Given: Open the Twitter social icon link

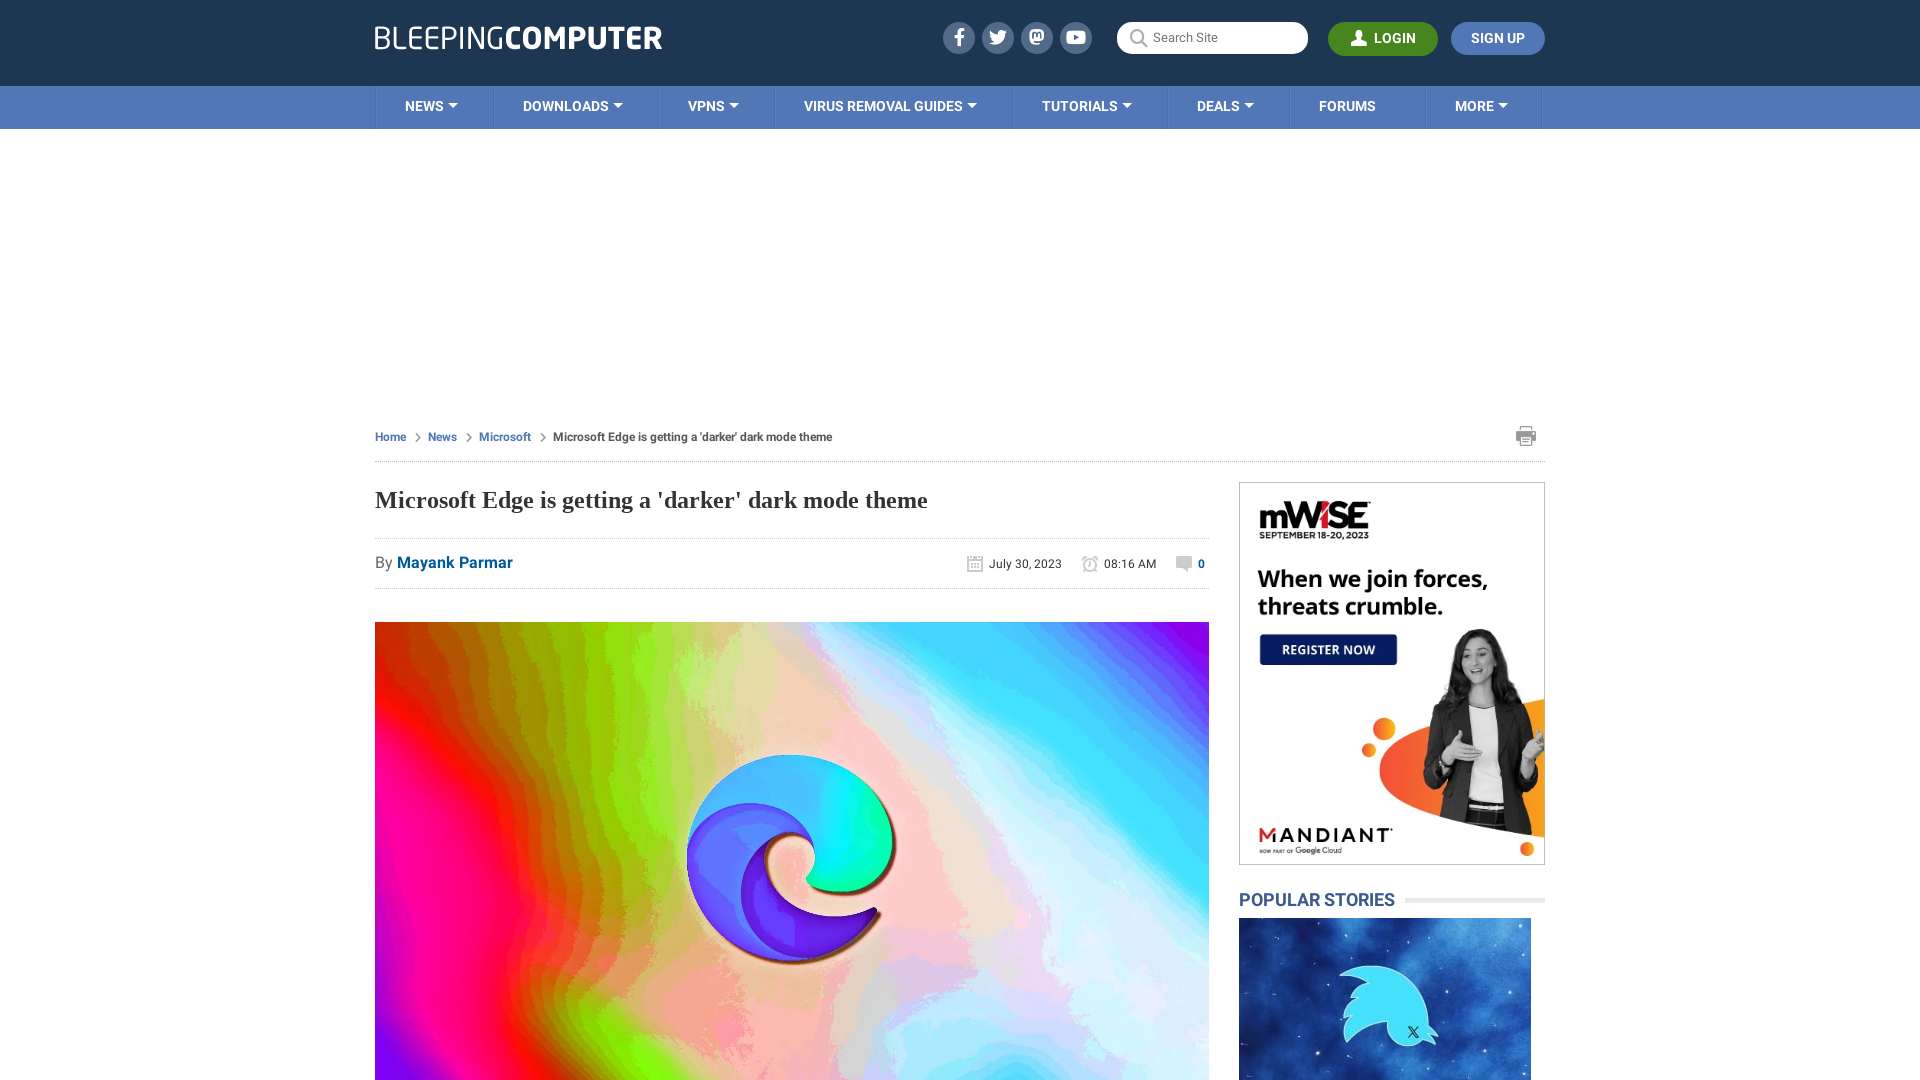Looking at the screenshot, I should [x=997, y=37].
